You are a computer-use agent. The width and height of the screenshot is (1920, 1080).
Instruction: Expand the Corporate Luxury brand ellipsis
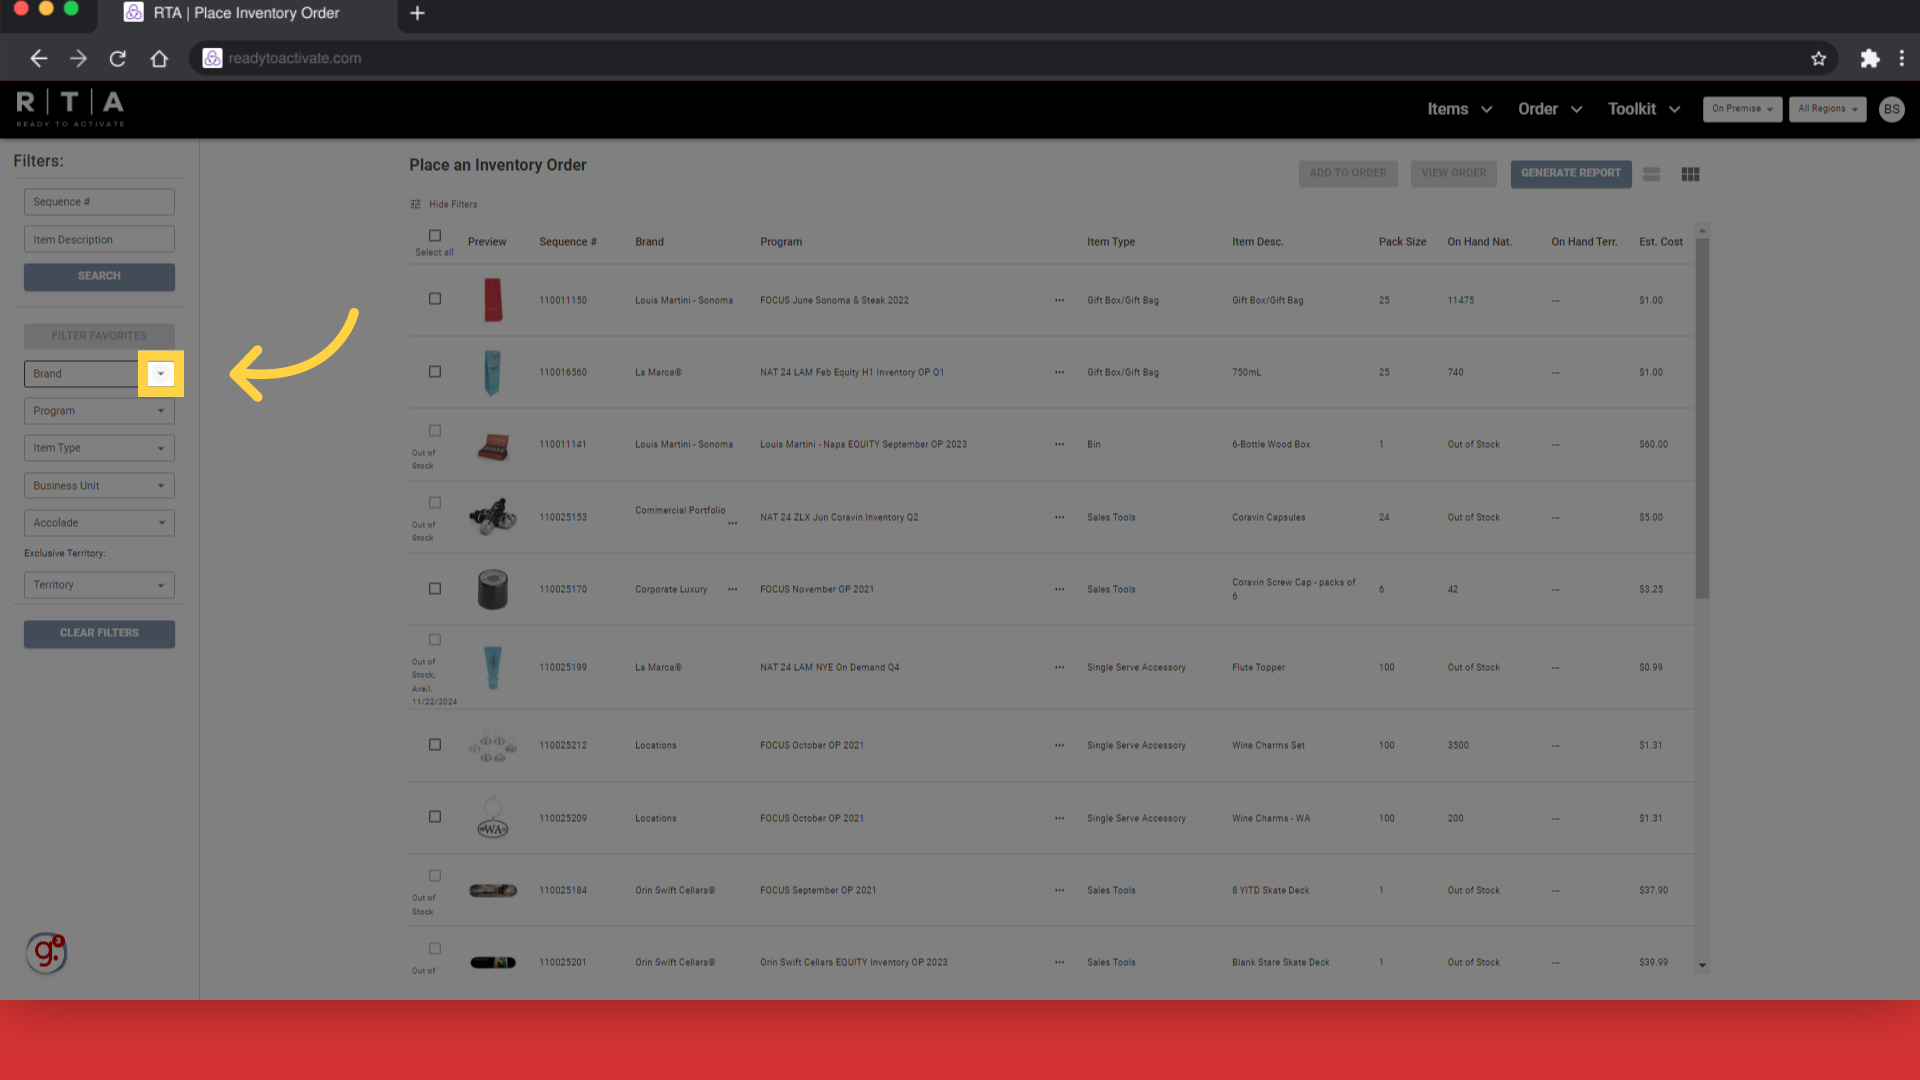pyautogui.click(x=732, y=589)
